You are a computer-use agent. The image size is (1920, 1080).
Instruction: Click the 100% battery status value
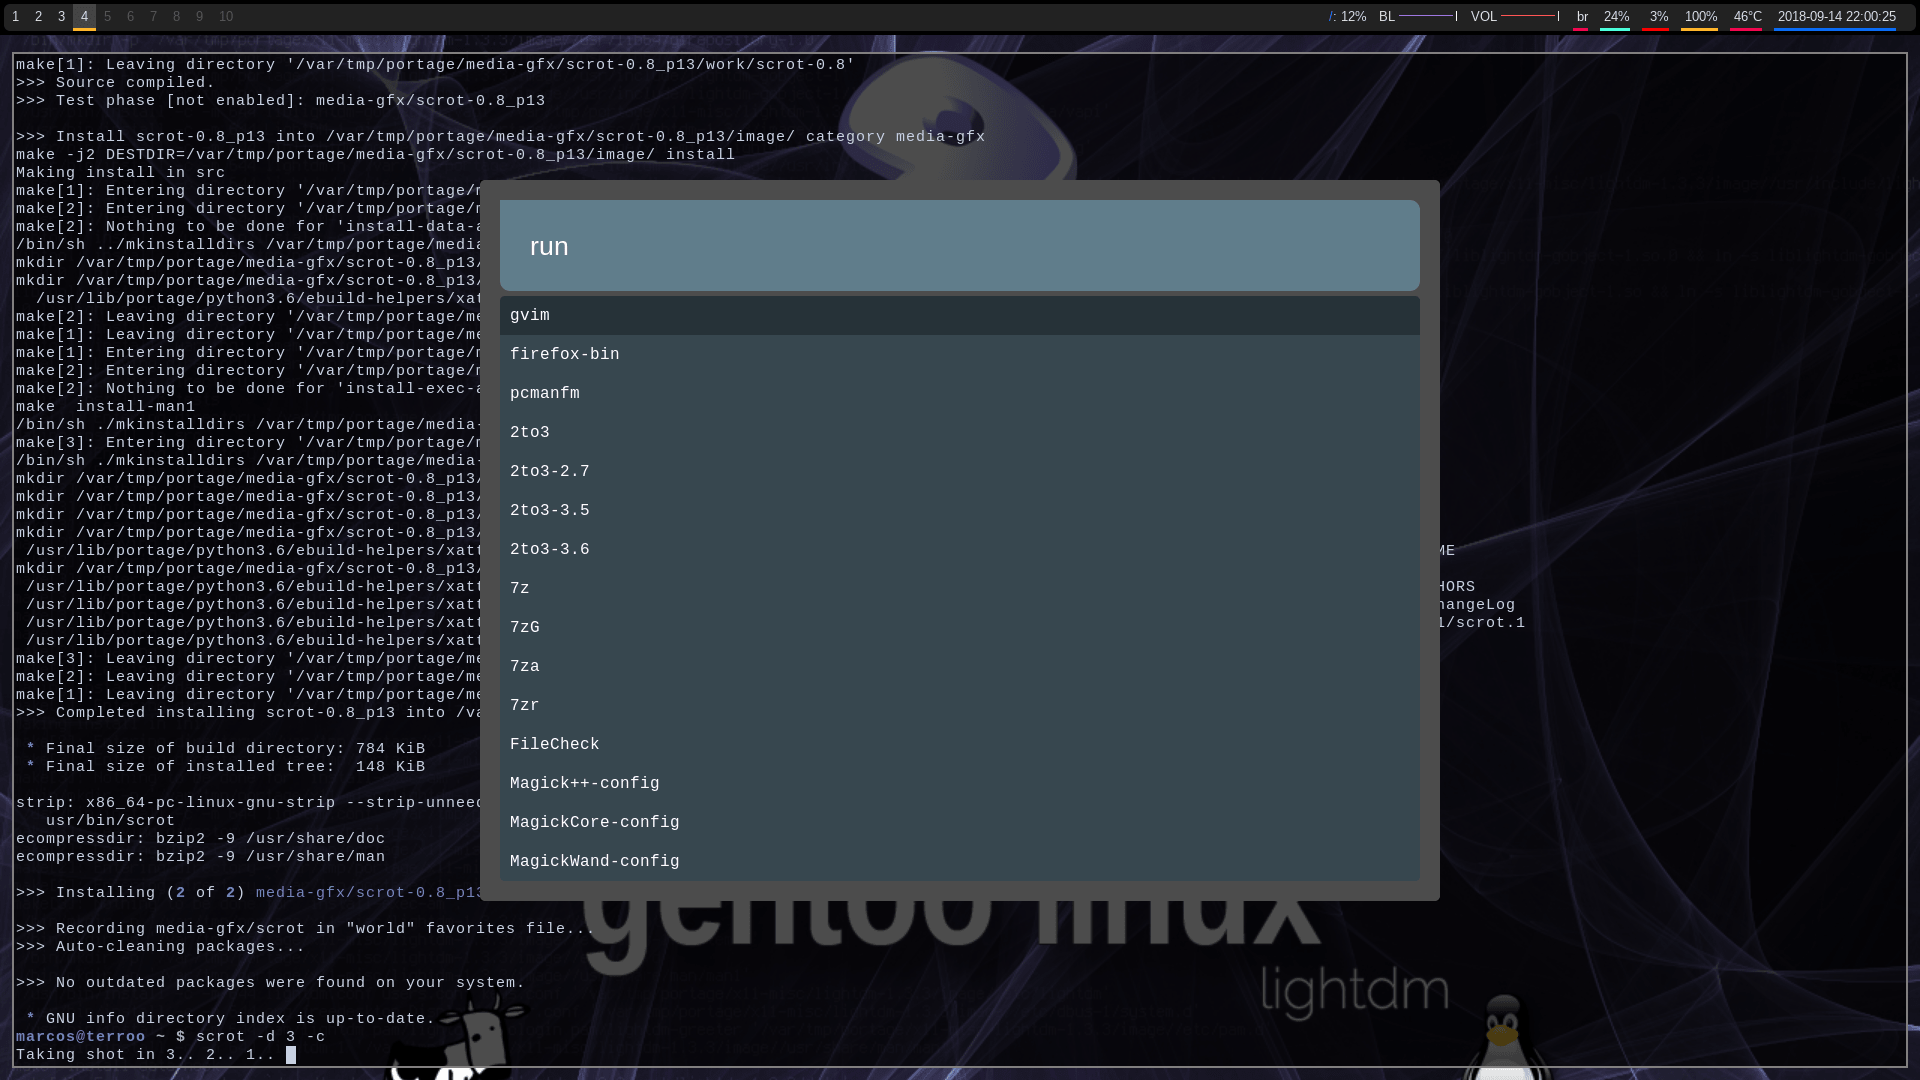(x=1701, y=16)
